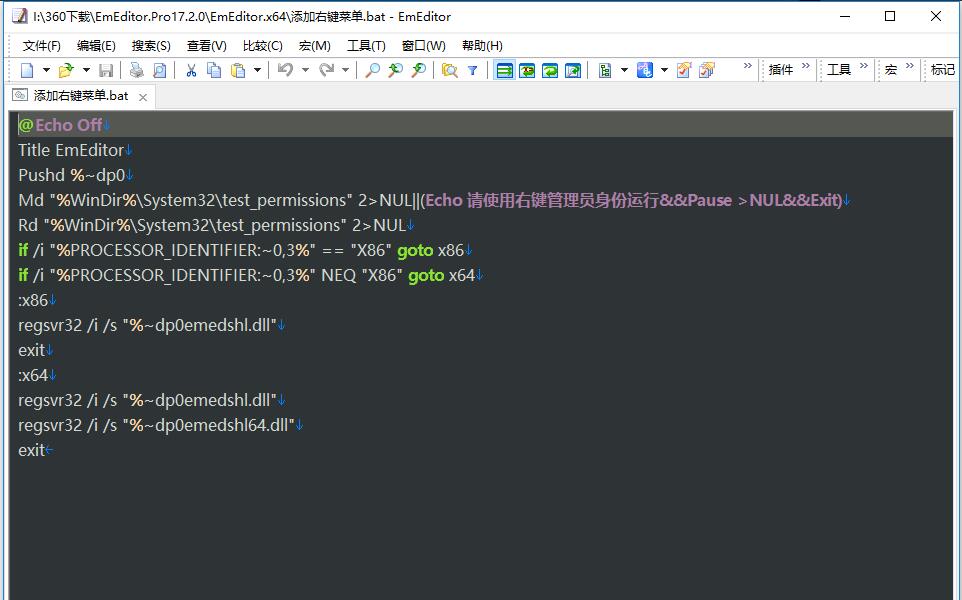Click the Copy icon in toolbar

(x=214, y=70)
